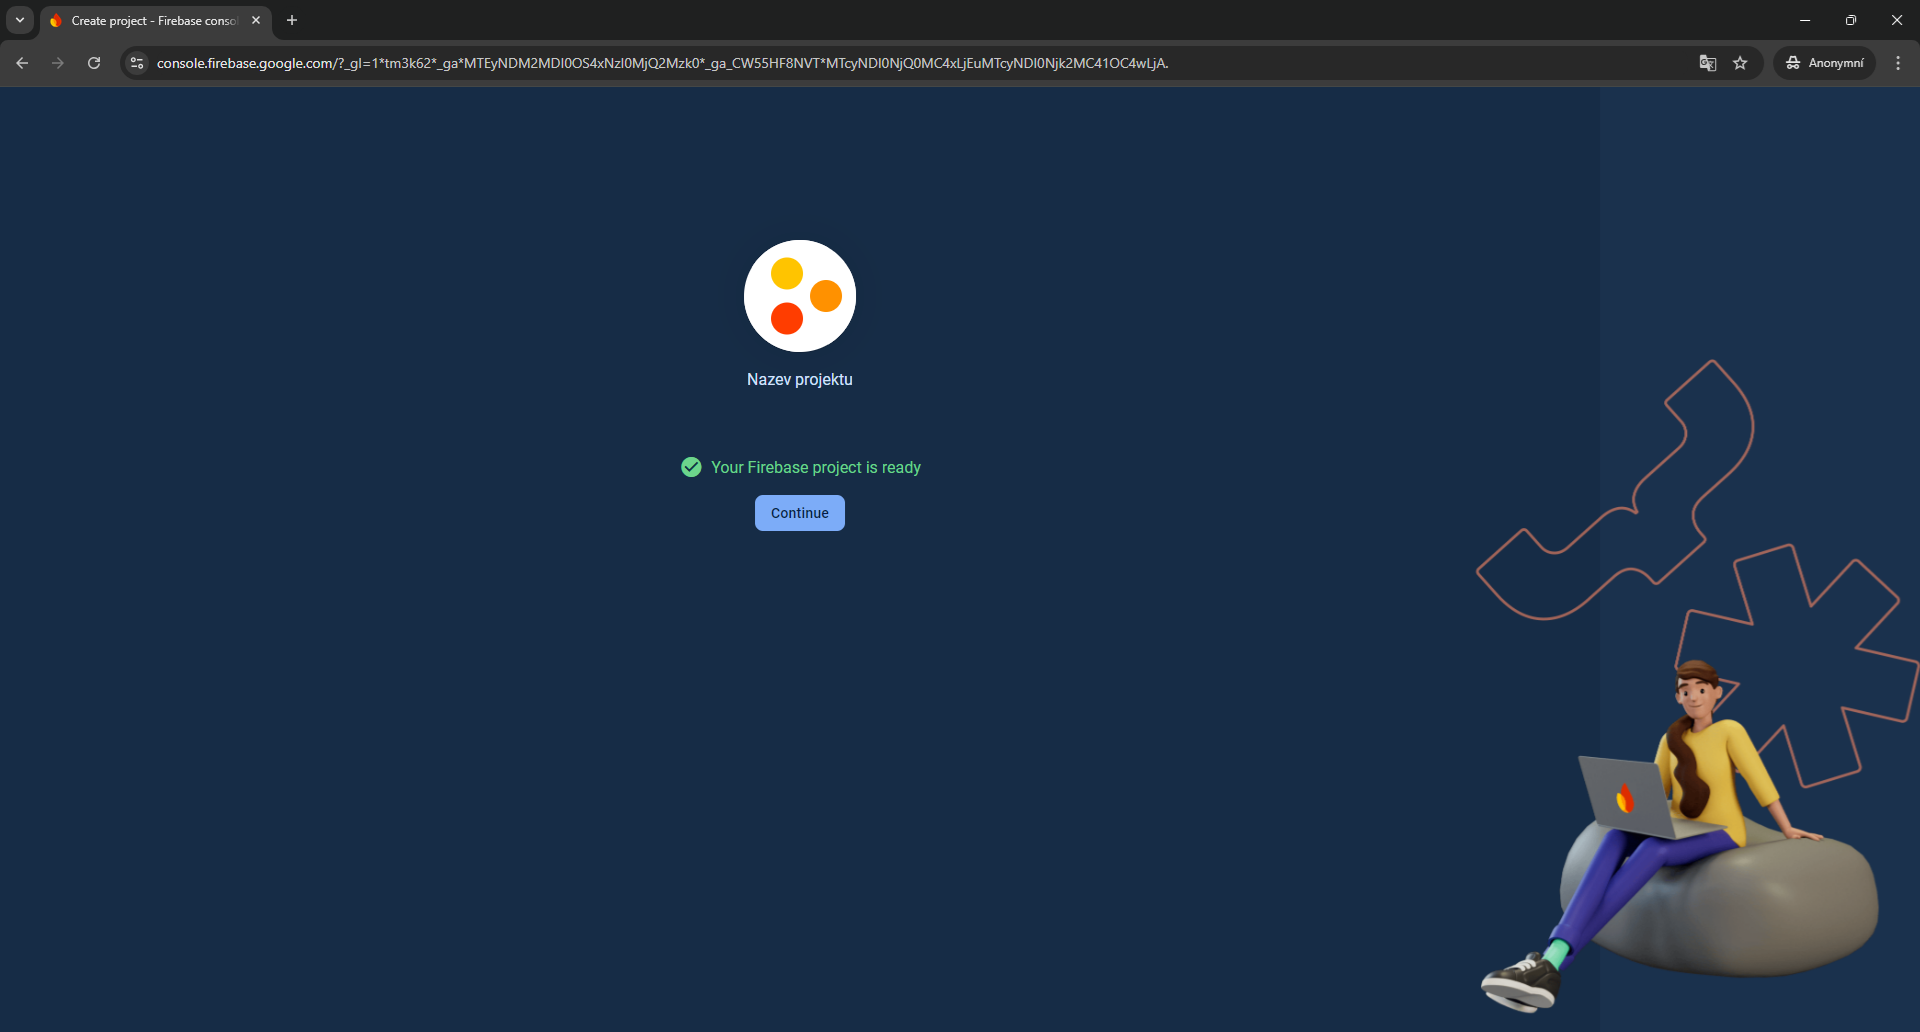Open the Translate page icon
This screenshot has width=1920, height=1032.
[x=1707, y=63]
